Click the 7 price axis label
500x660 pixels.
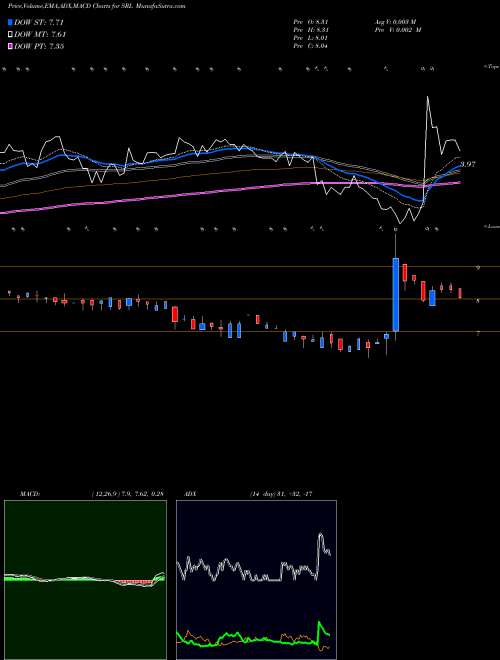point(477,333)
